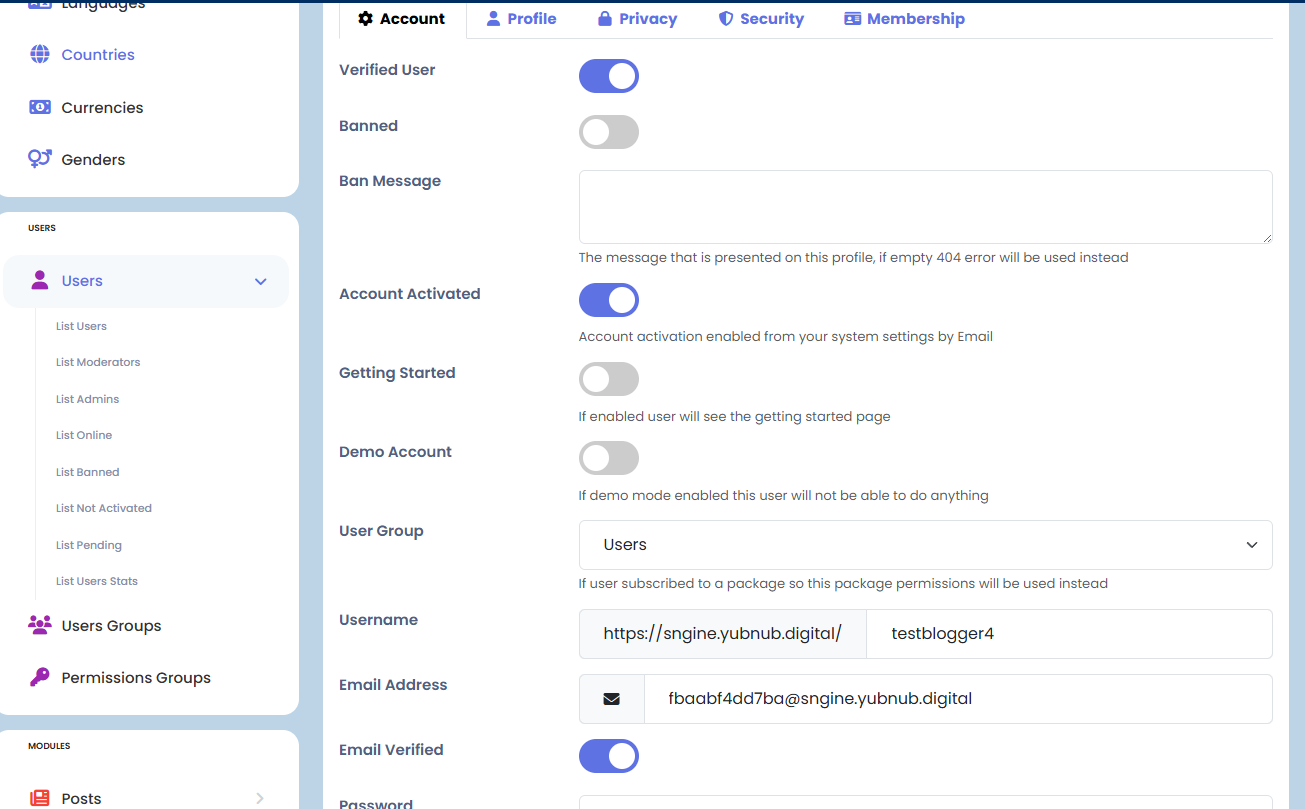Image resolution: width=1305 pixels, height=809 pixels.
Task: Expand the Posts module chevron
Action: pyautogui.click(x=260, y=798)
